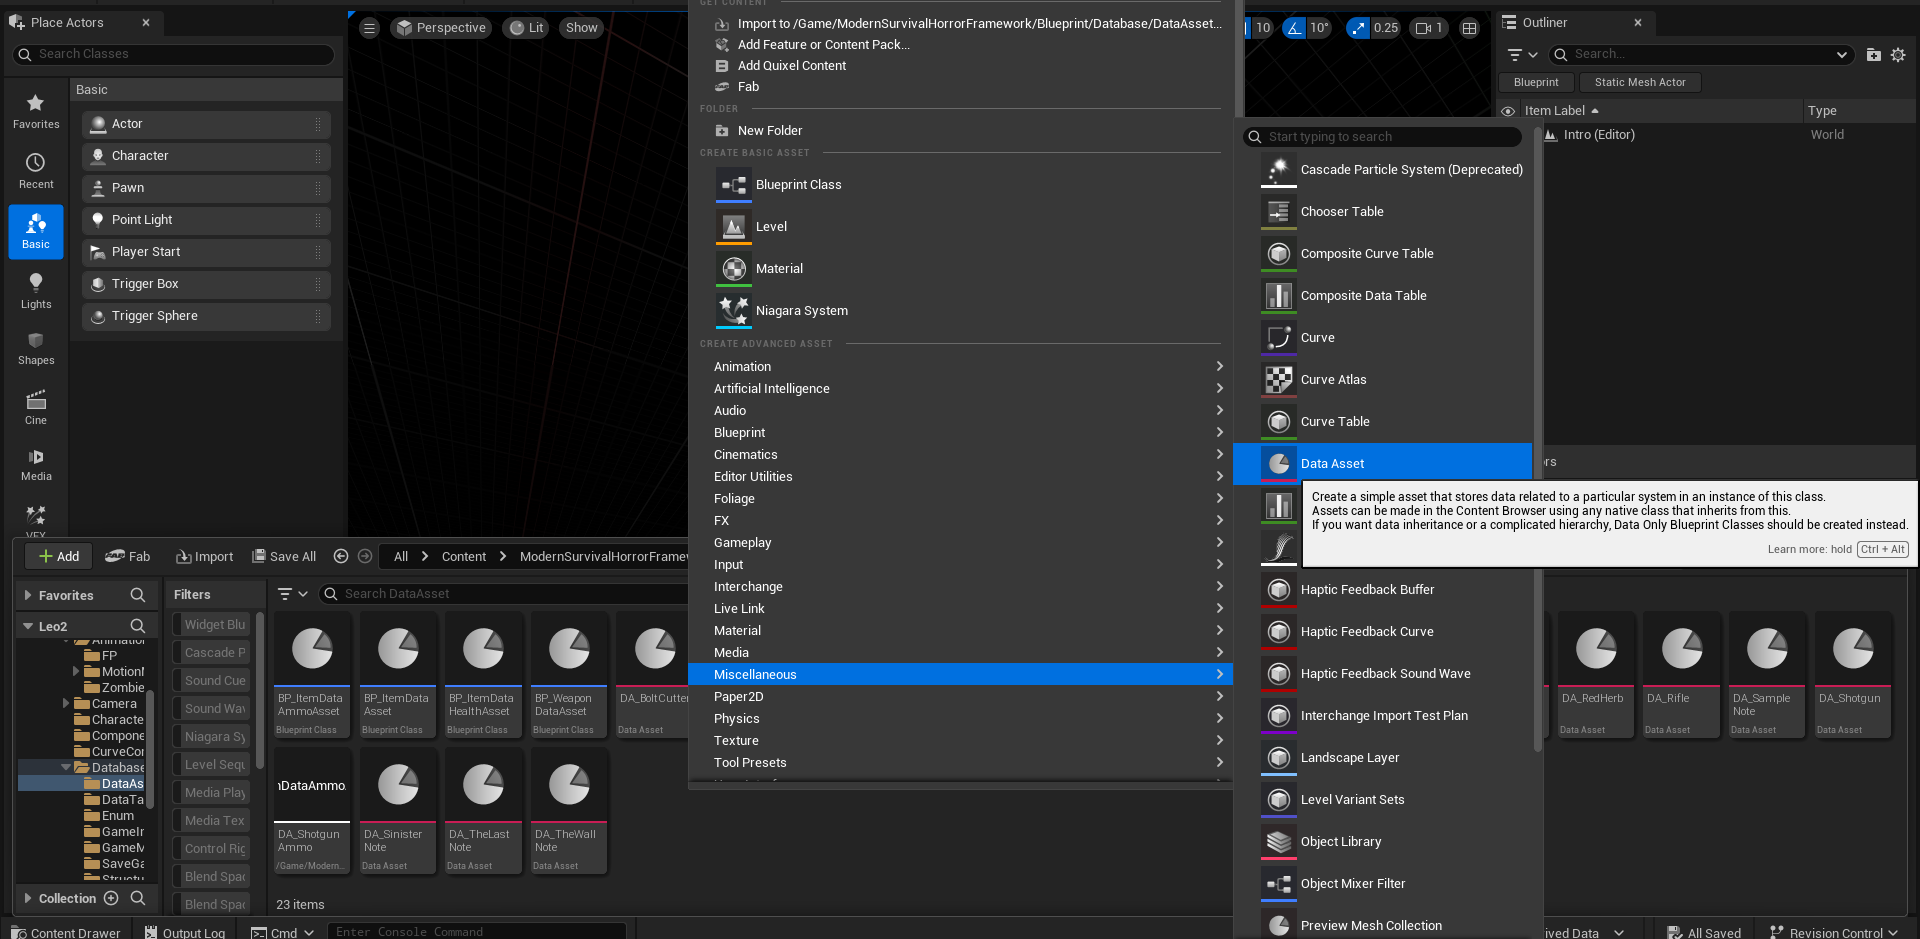Toggle visibility eye column in Outliner

(1508, 111)
